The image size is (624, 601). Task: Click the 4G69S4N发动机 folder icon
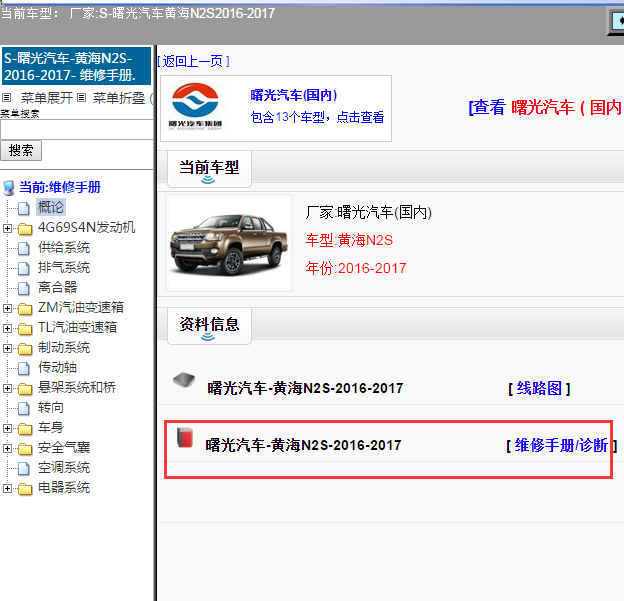25,228
